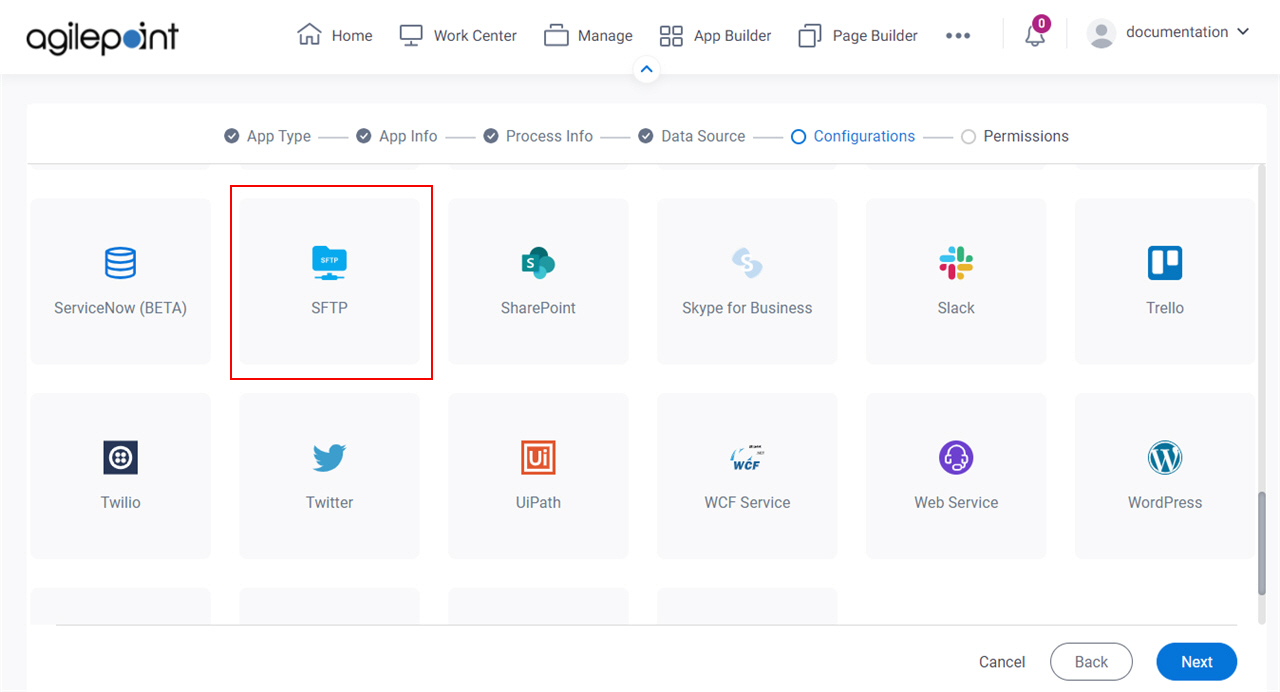
Task: Go to the Data Source step
Action: 692,136
